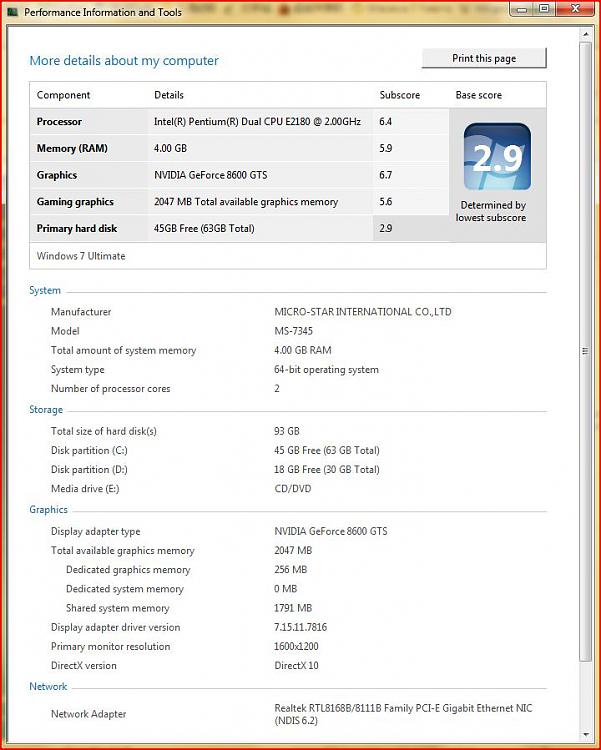Click the 1600x1200 resolution value
Screen dimensions: 601x750
[x=296, y=646]
